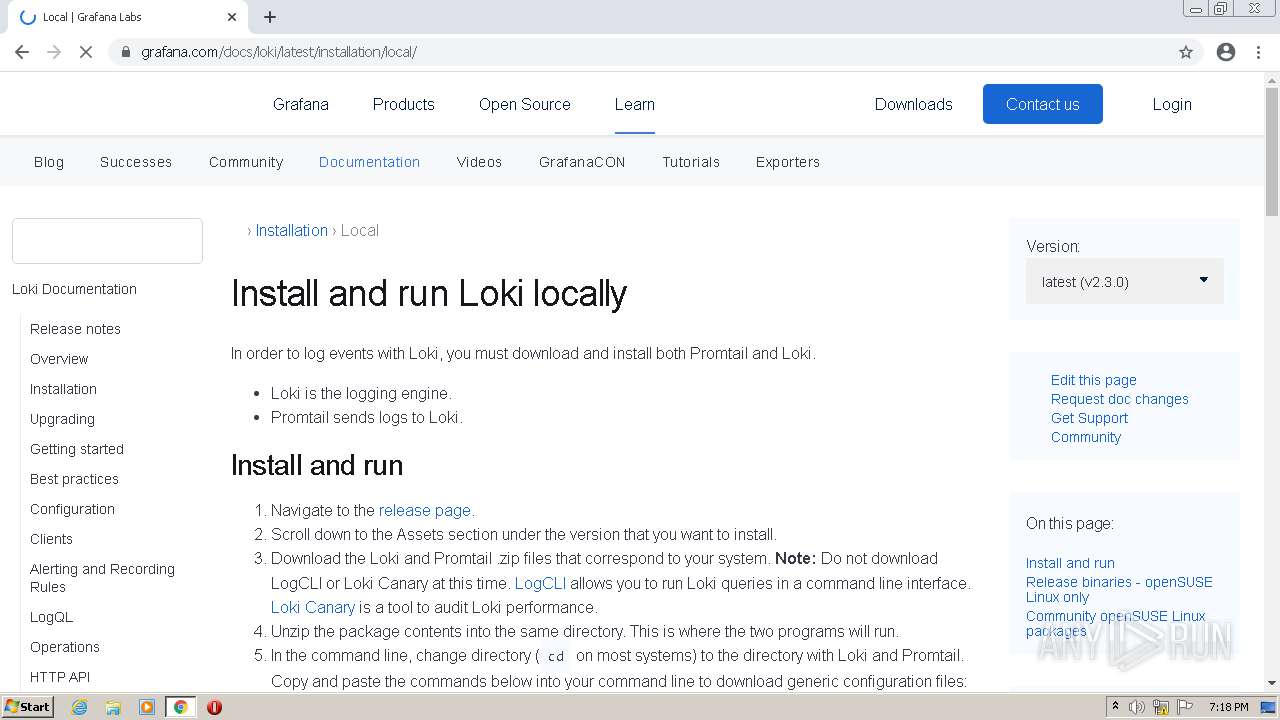Screen dimensions: 1280x720
Task: Open Installation in the sidebar
Action: [63, 389]
